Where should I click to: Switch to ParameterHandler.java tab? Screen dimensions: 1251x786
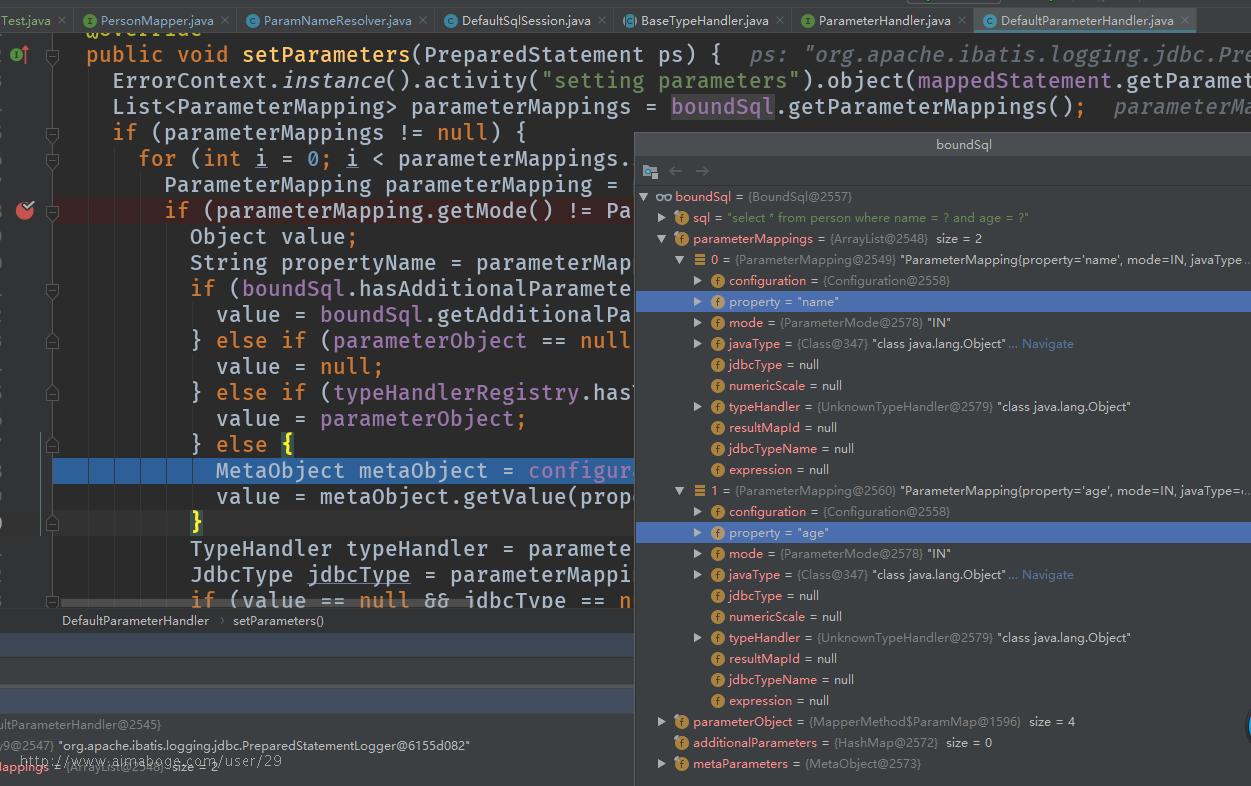[x=885, y=20]
